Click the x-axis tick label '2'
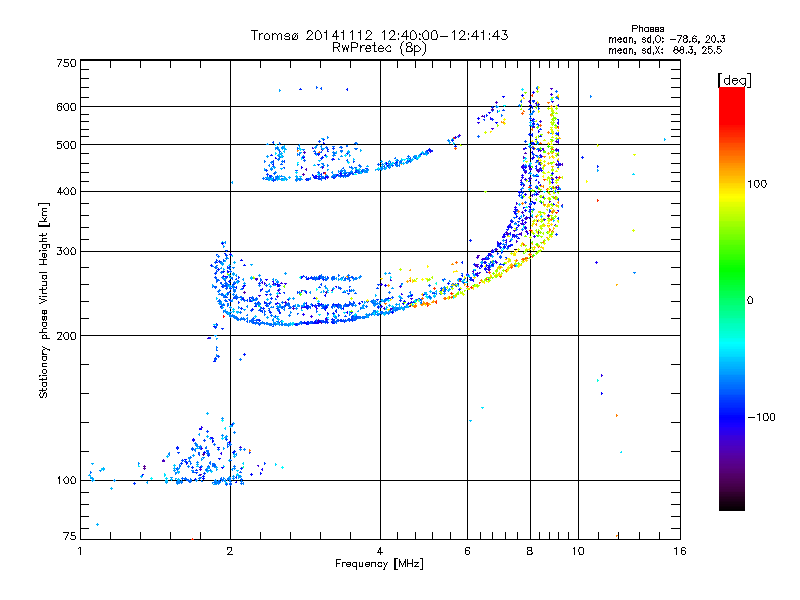The height and width of the screenshot is (600, 800). (x=230, y=551)
